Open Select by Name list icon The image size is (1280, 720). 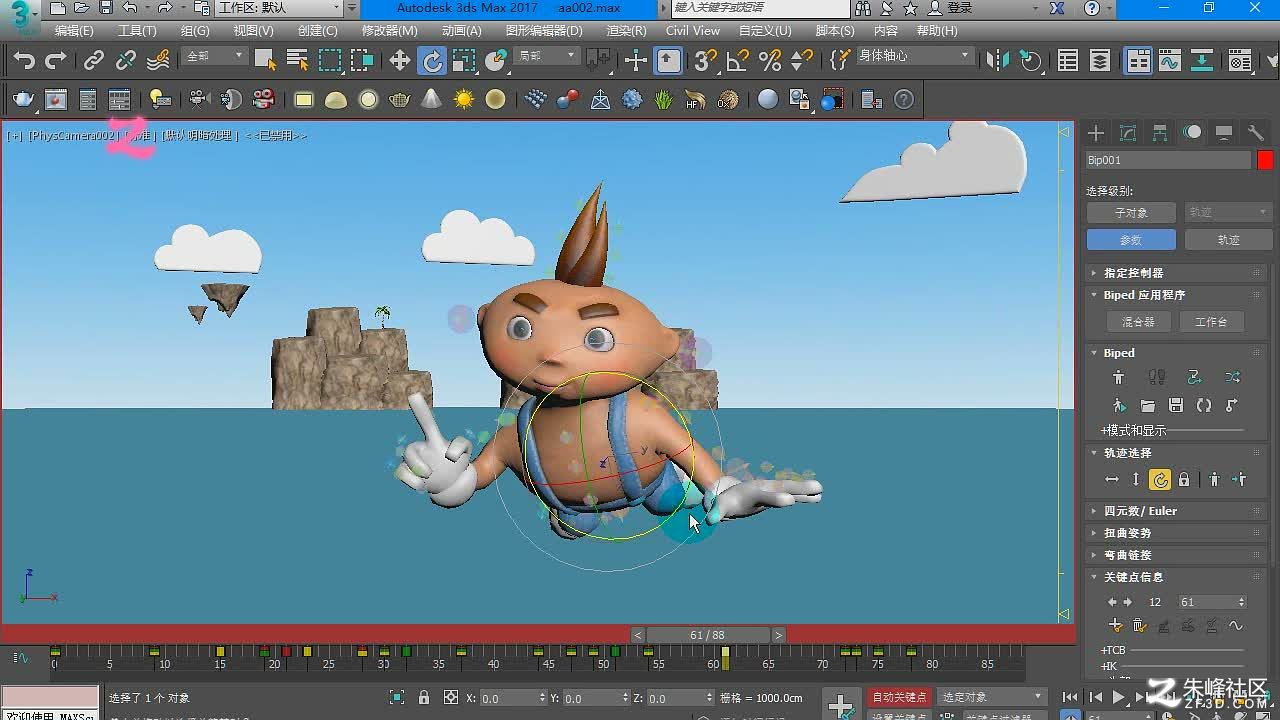pos(297,61)
